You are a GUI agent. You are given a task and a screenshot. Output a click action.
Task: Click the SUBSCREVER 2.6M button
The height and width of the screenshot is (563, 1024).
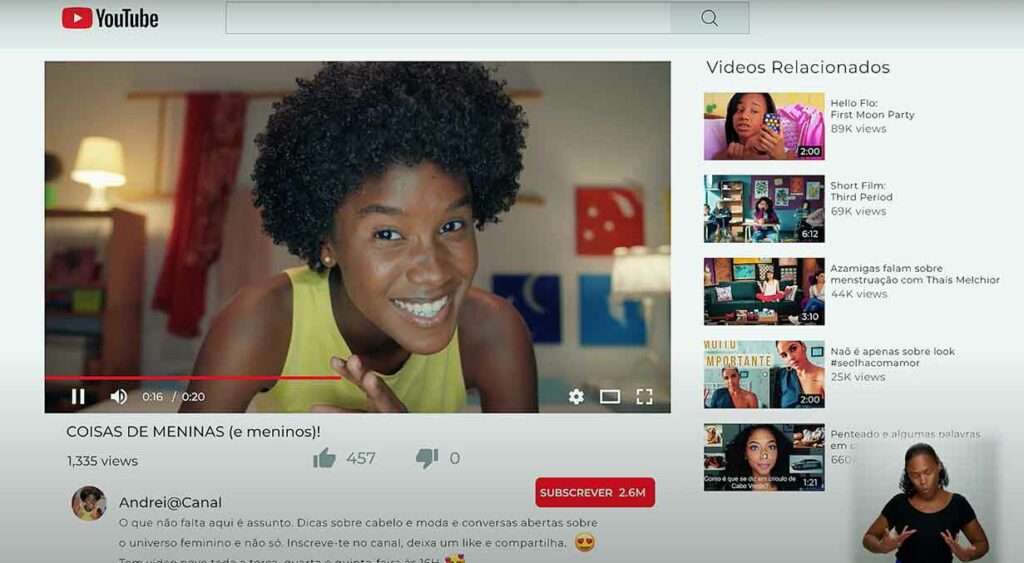(595, 492)
